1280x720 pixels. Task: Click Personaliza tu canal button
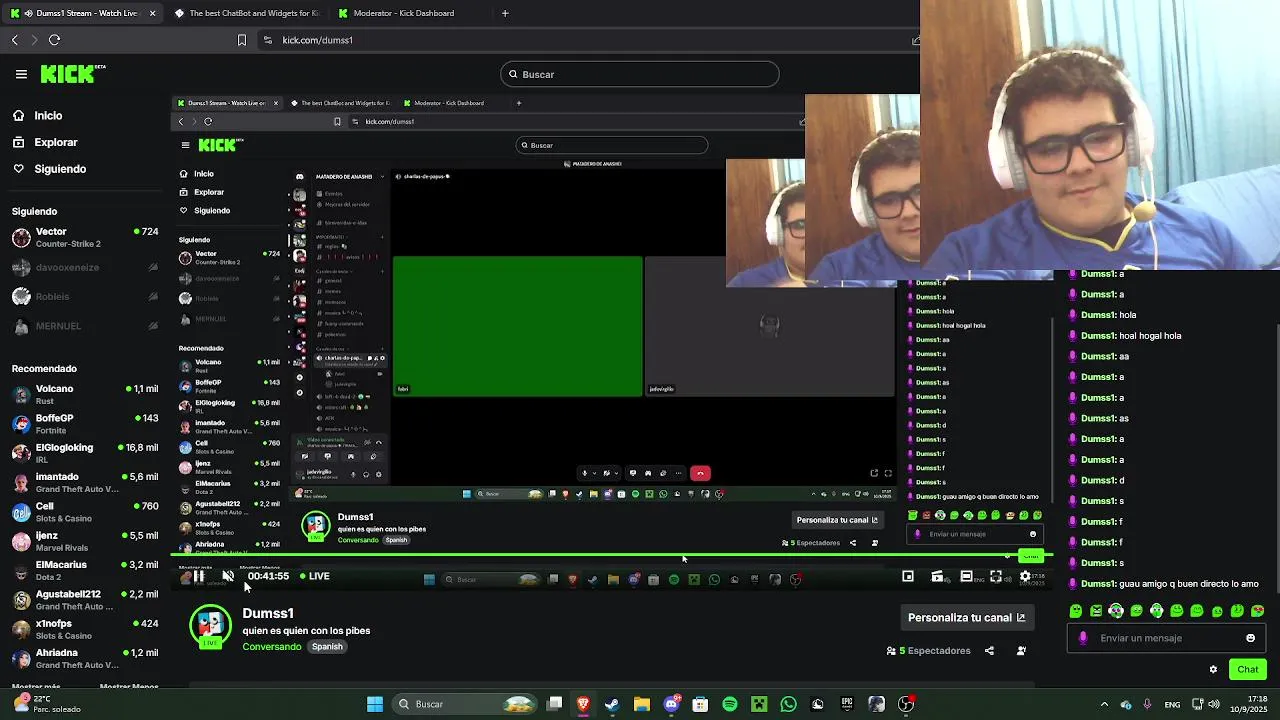(x=967, y=617)
